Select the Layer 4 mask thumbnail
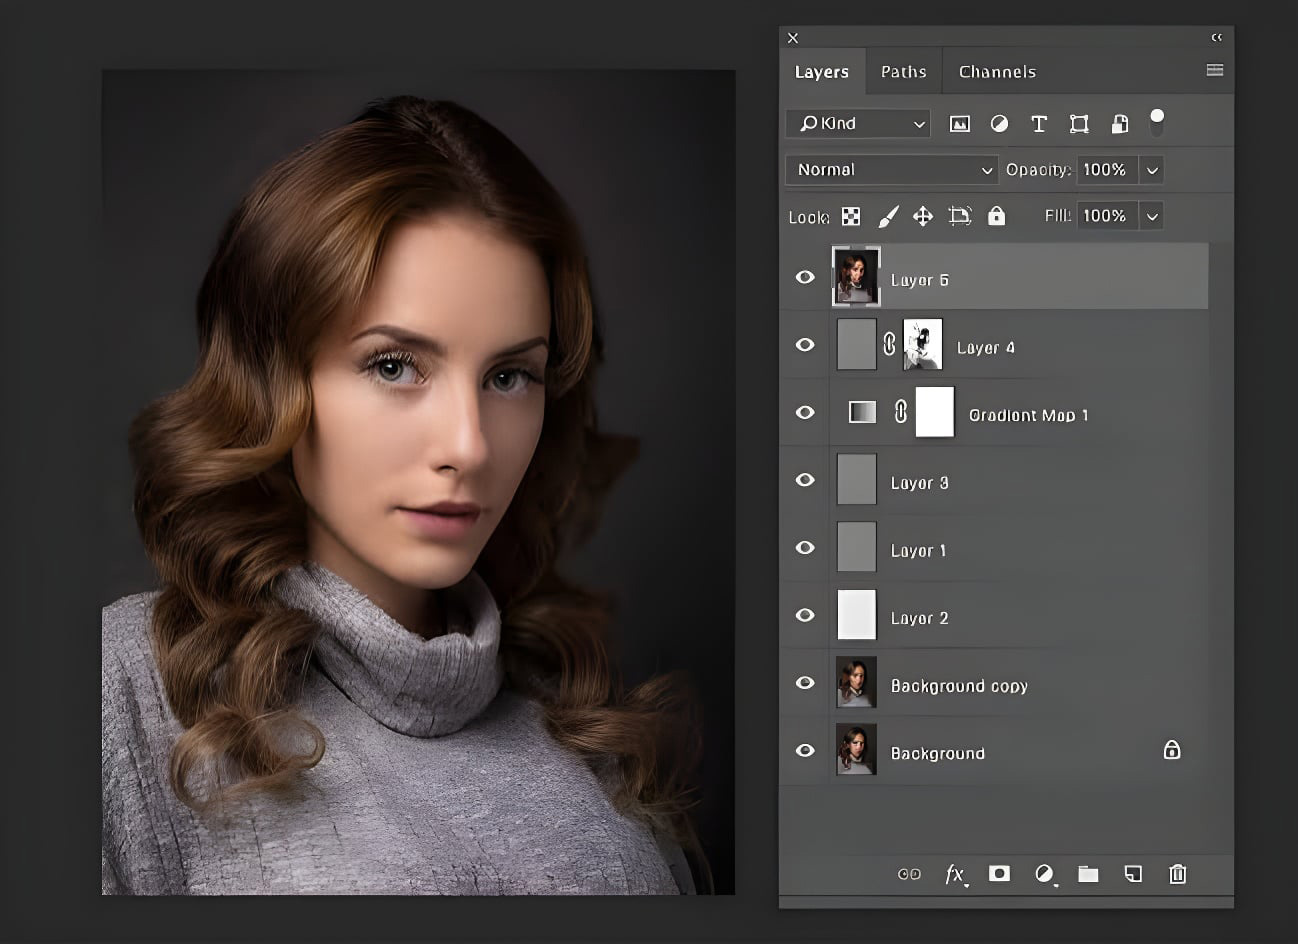The height and width of the screenshot is (944, 1298). tap(923, 345)
